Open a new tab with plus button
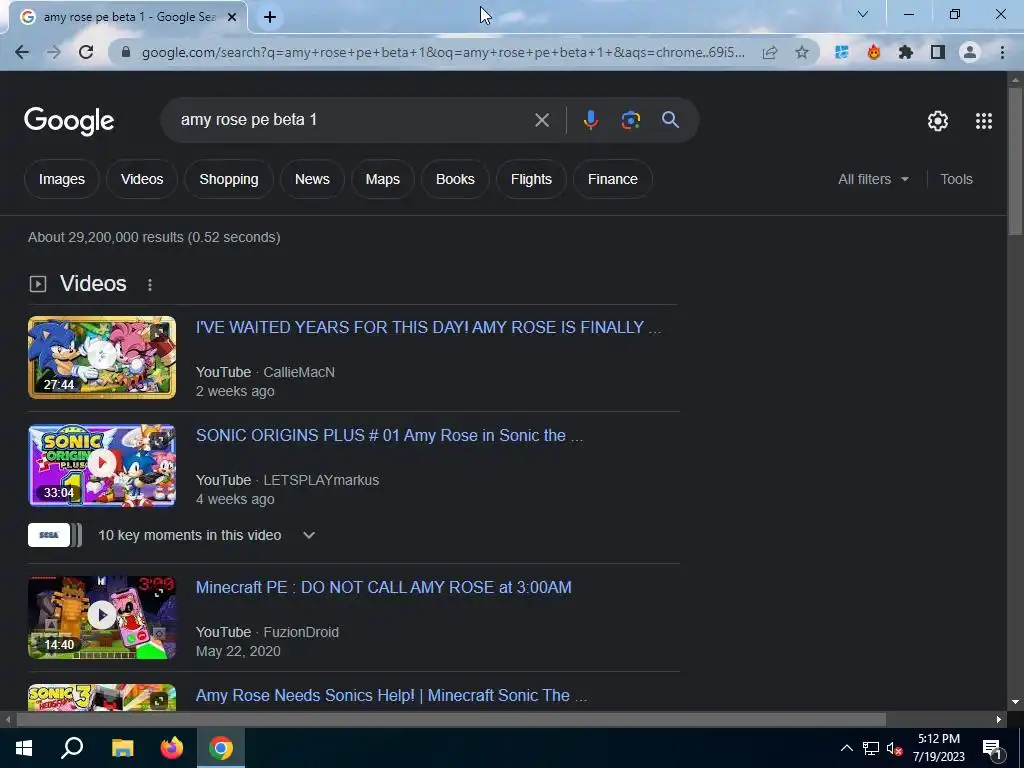This screenshot has width=1024, height=768. point(270,17)
